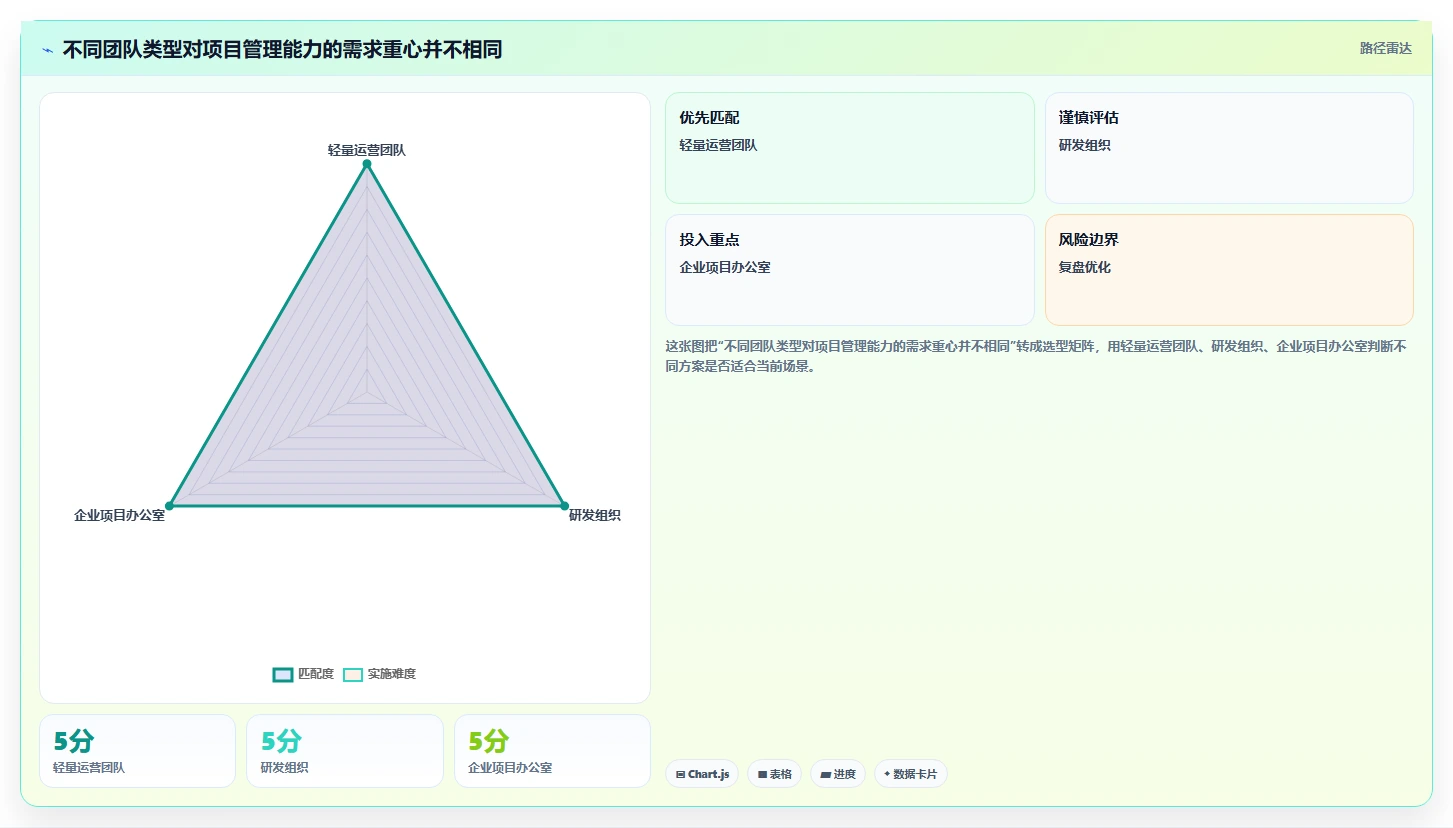The width and height of the screenshot is (1453, 828).
Task: Open the 谨慎评估 card
Action: pyautogui.click(x=1229, y=148)
